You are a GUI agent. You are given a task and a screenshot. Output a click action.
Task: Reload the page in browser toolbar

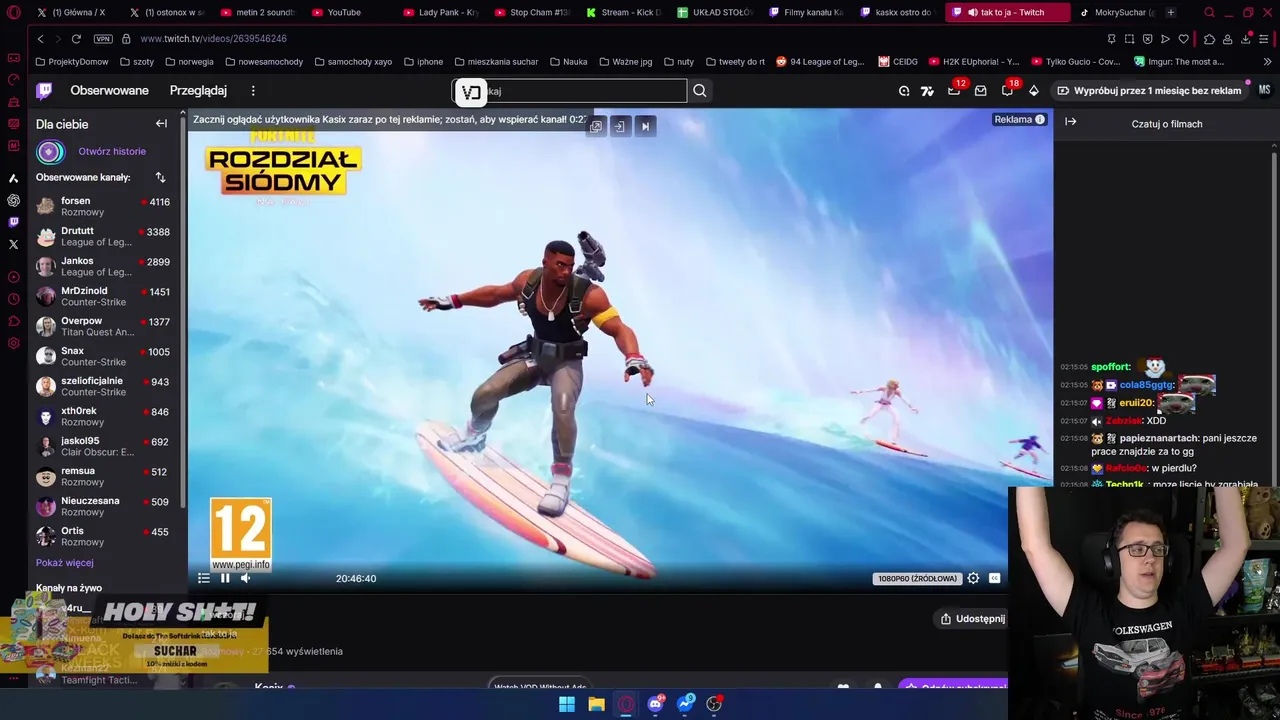click(76, 38)
